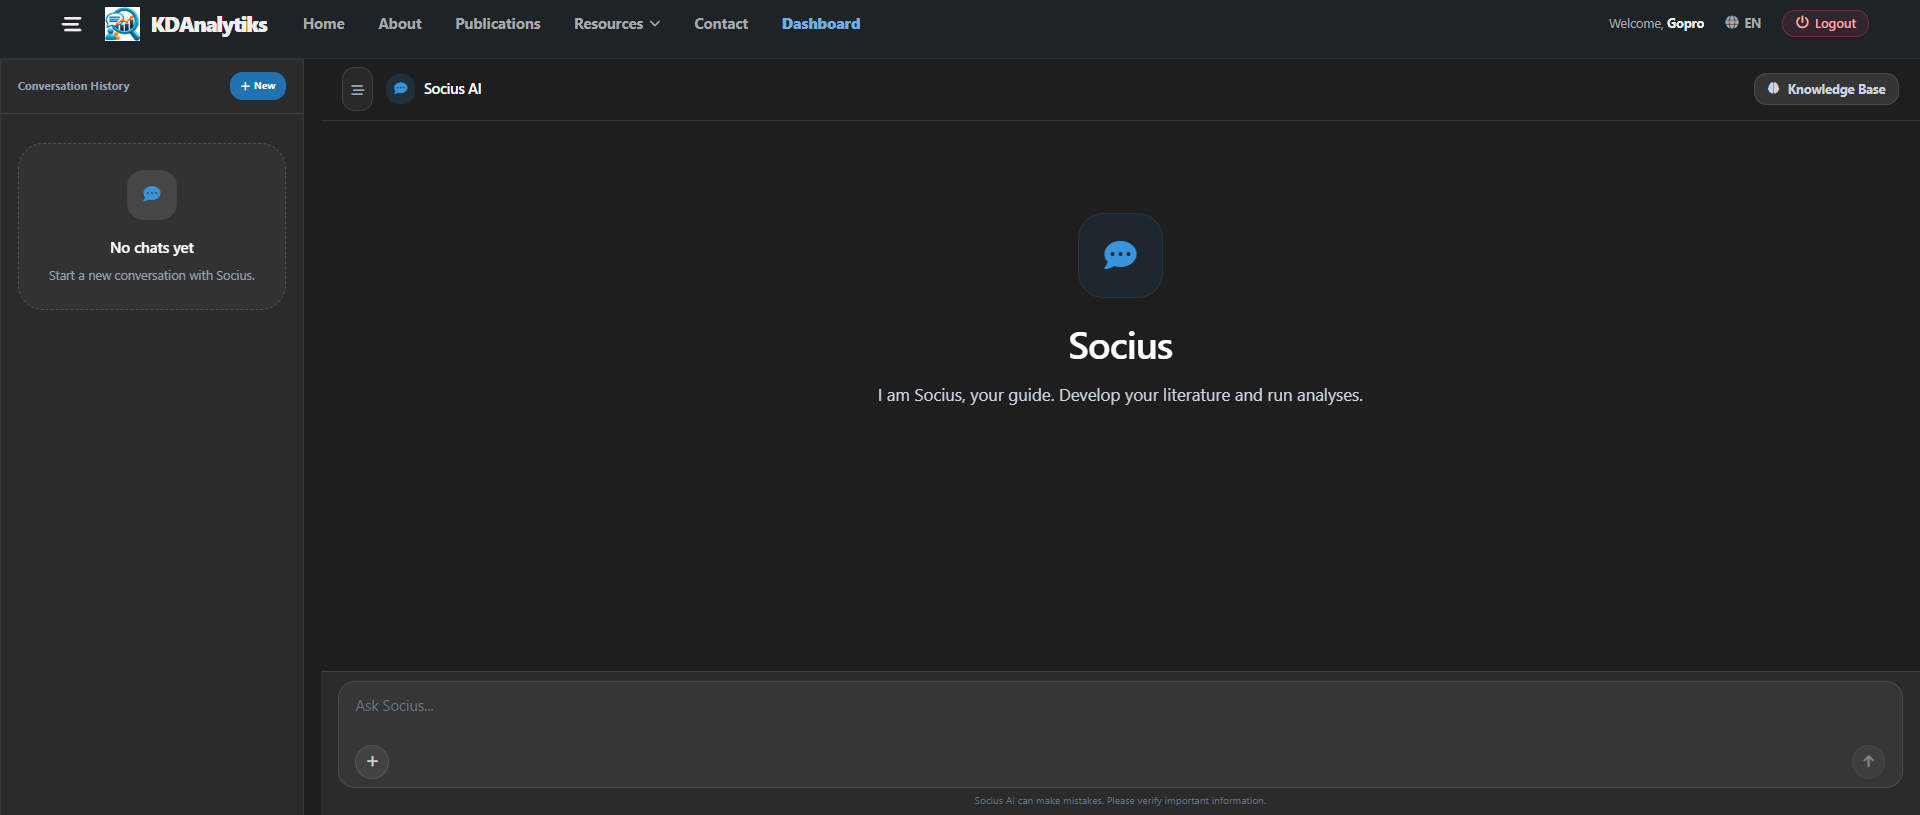Open the About page

pyautogui.click(x=400, y=24)
